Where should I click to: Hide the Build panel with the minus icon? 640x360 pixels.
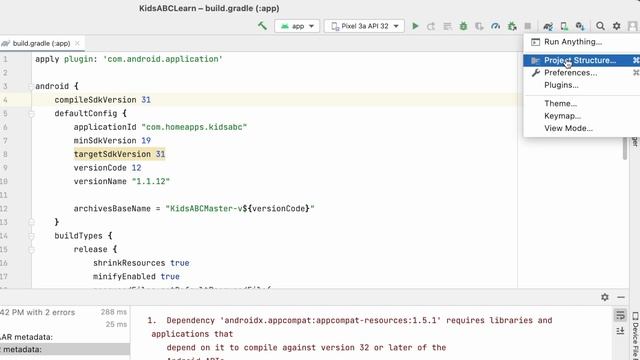[x=621, y=297]
